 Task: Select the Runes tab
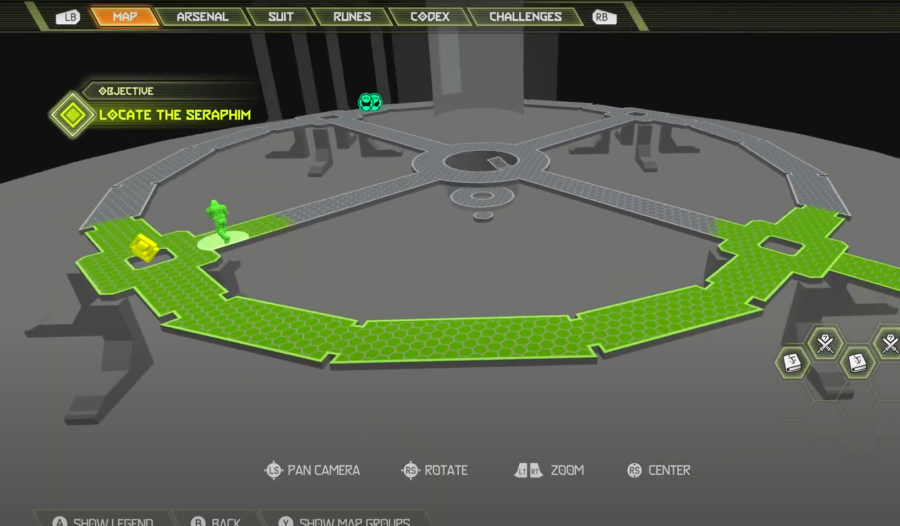tap(350, 17)
